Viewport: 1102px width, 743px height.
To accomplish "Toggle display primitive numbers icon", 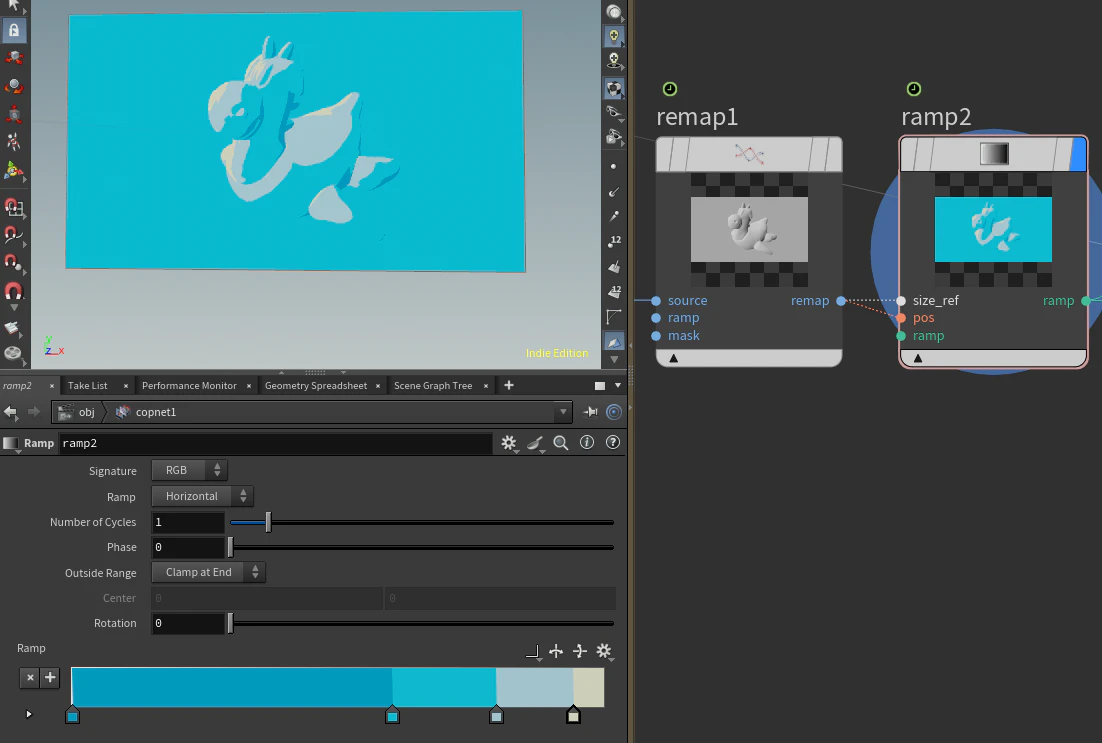I will [614, 291].
